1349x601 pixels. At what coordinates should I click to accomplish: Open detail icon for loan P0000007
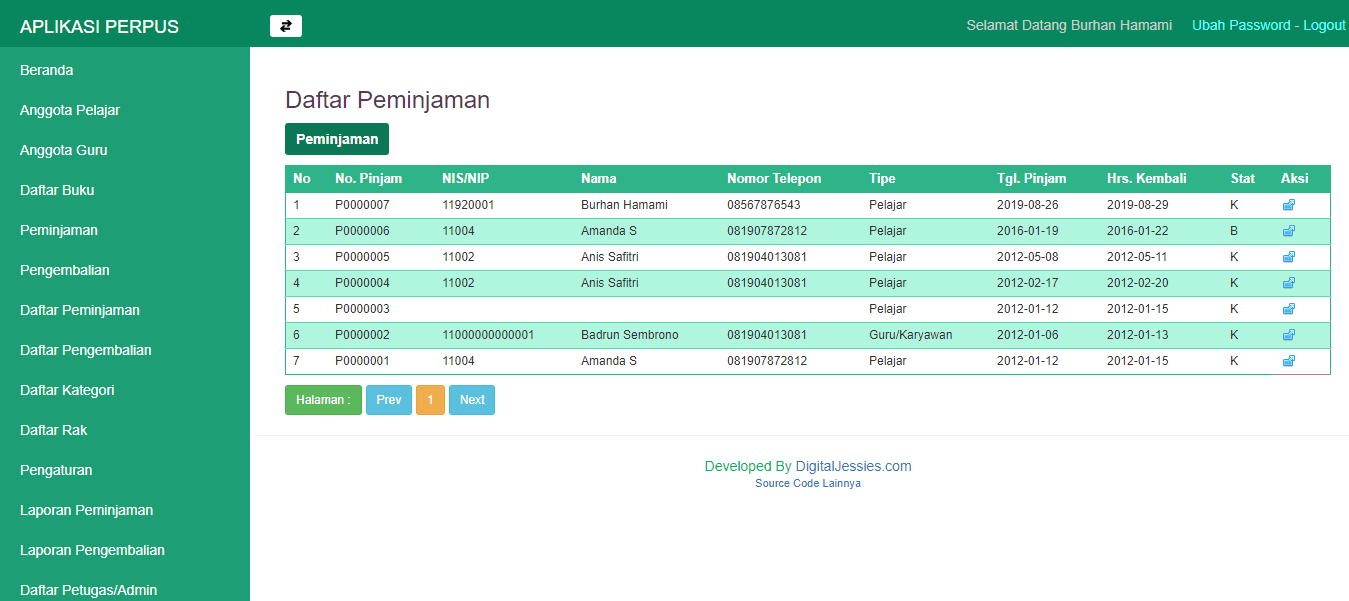[1288, 204]
